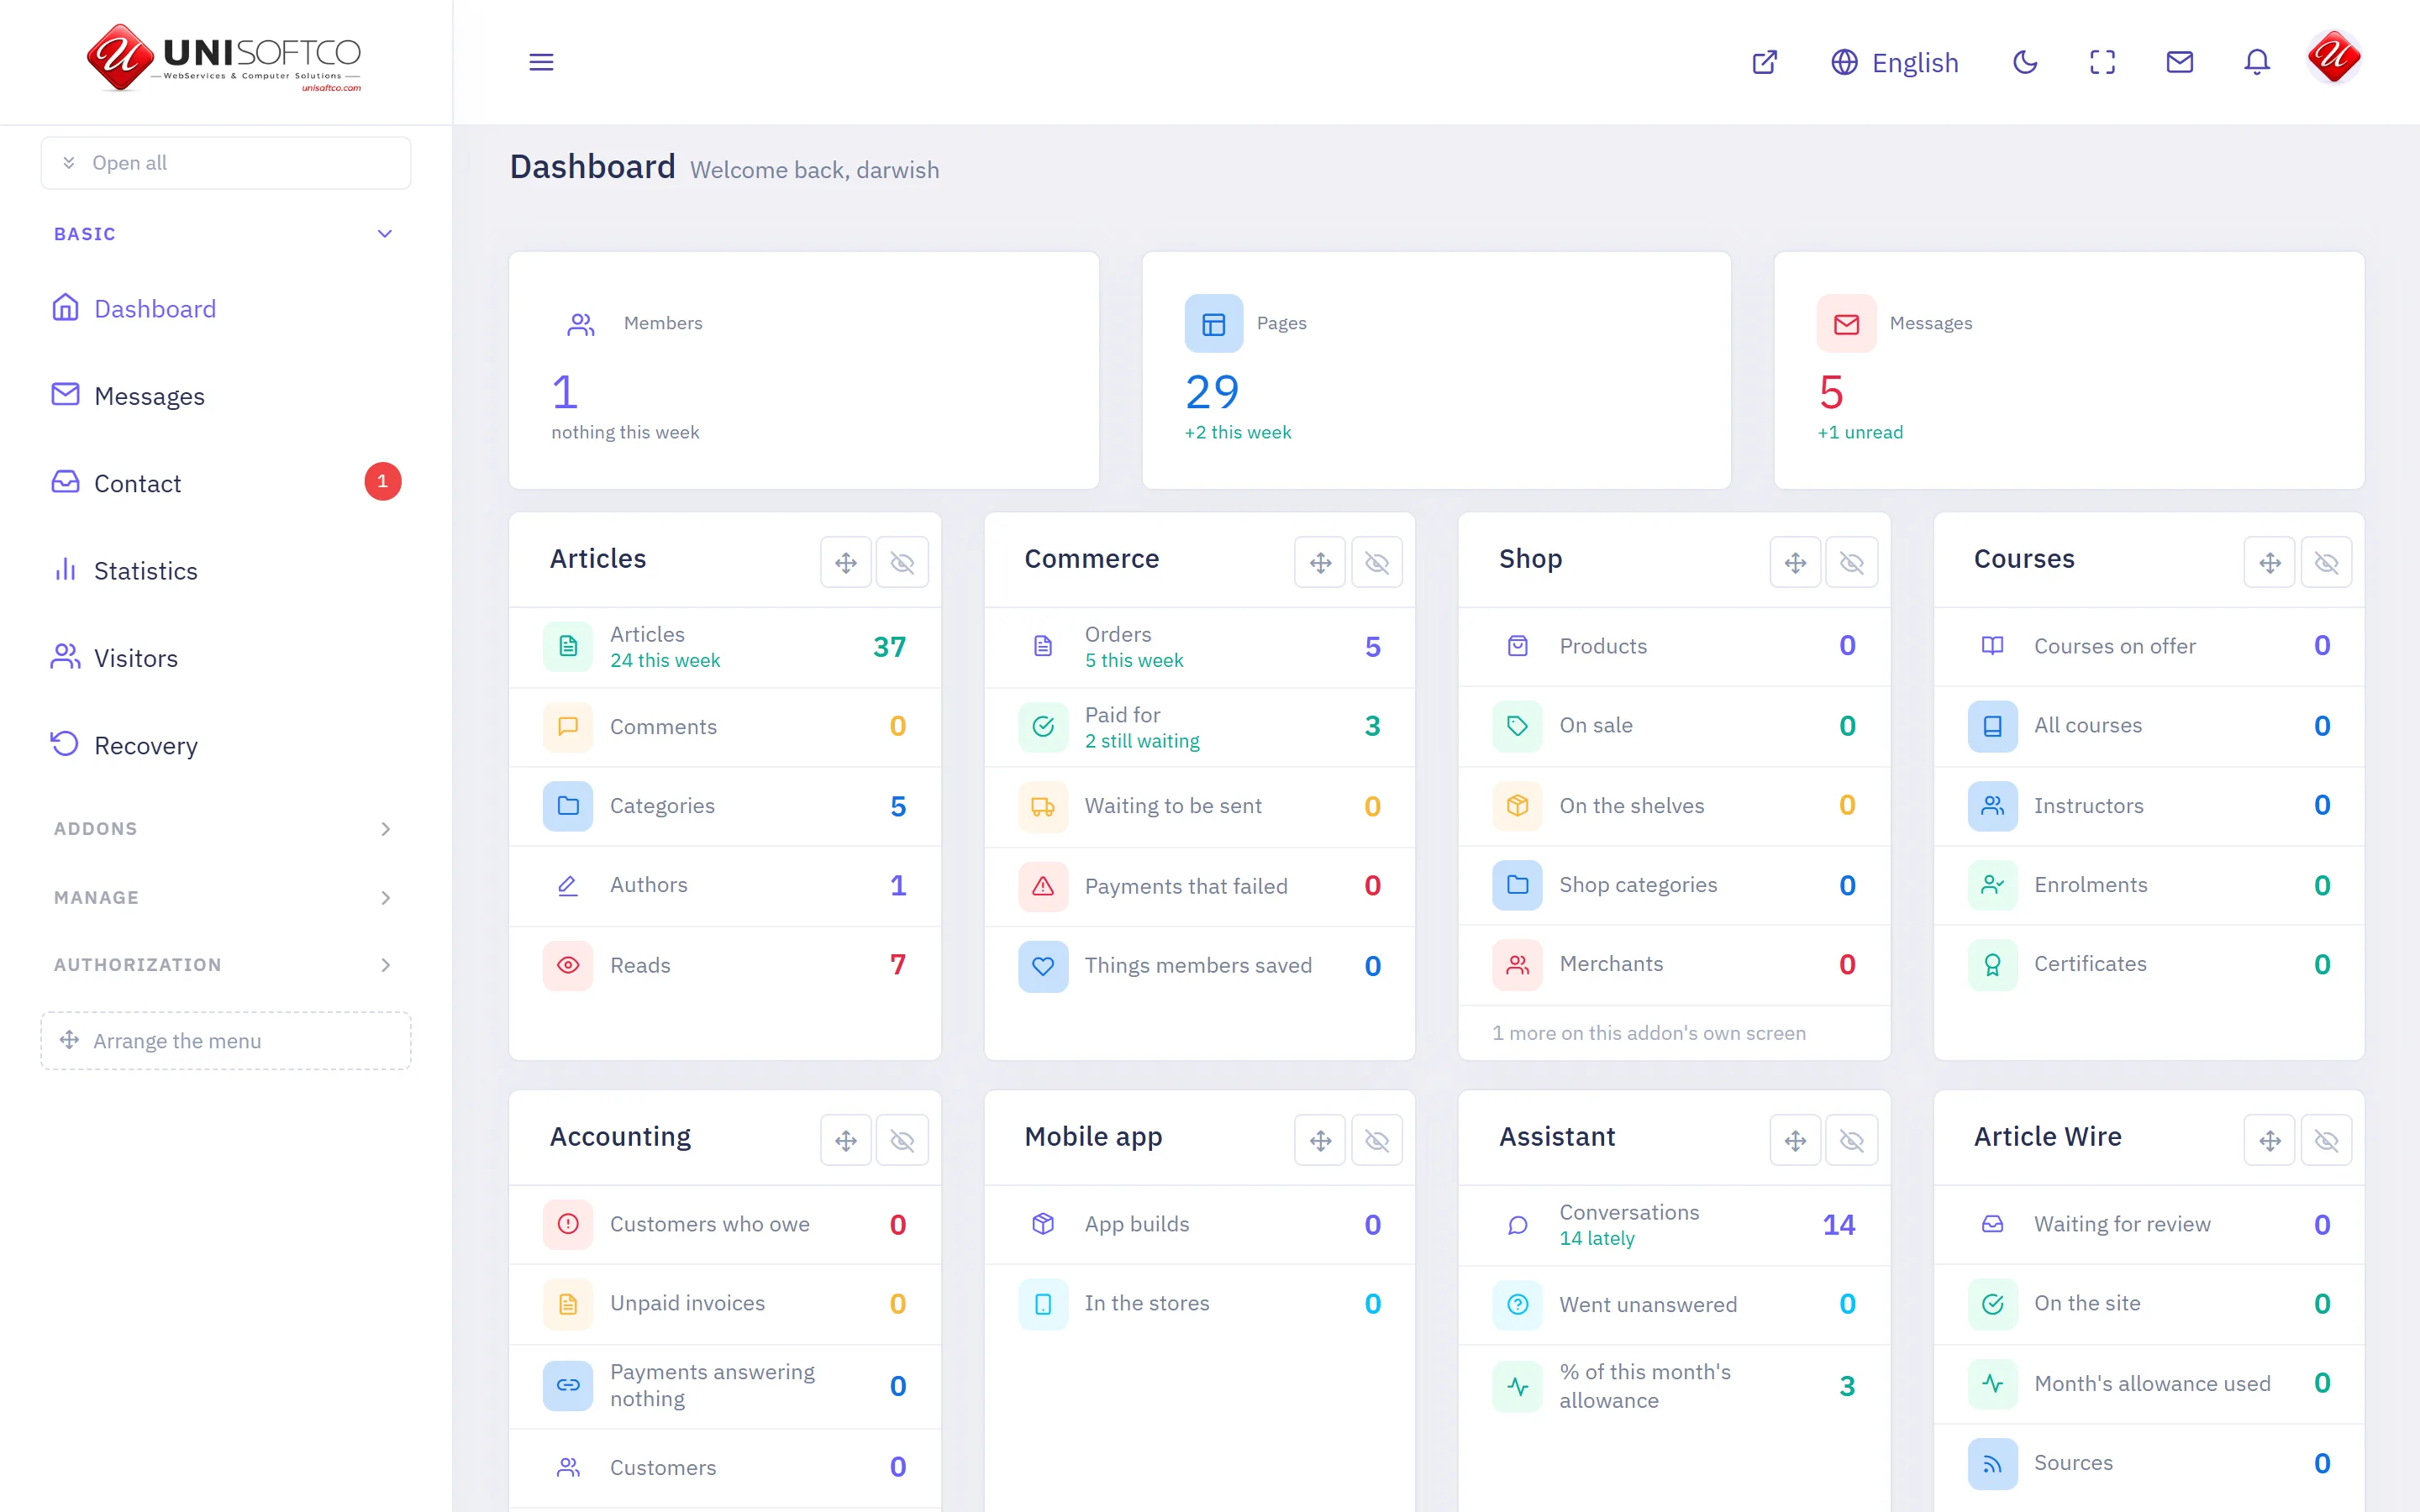Viewport: 2420px width, 1512px height.
Task: Open the mail envelope icon in the header
Action: pyautogui.click(x=2180, y=62)
